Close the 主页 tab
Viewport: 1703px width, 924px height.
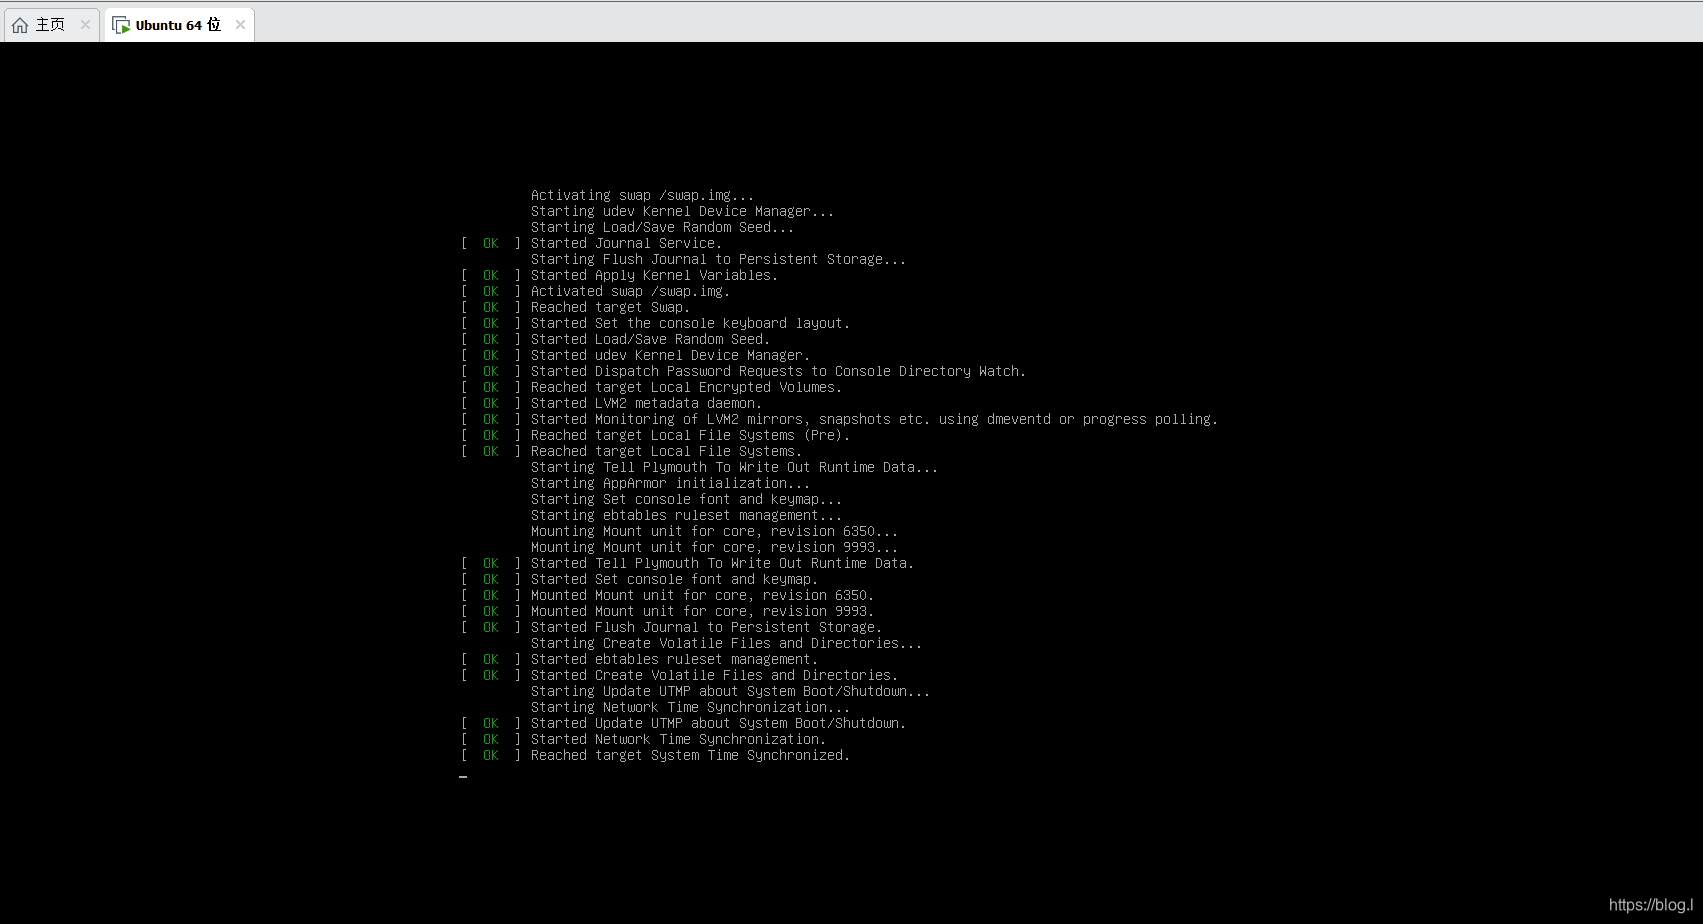point(85,25)
